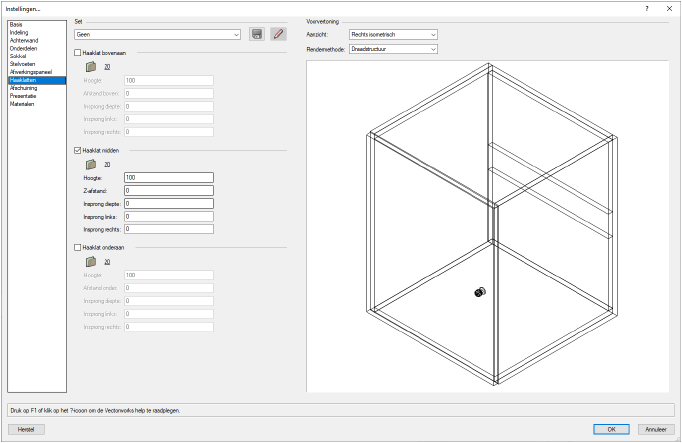682x443 pixels.
Task: Click the save set disk icon
Action: 257,34
